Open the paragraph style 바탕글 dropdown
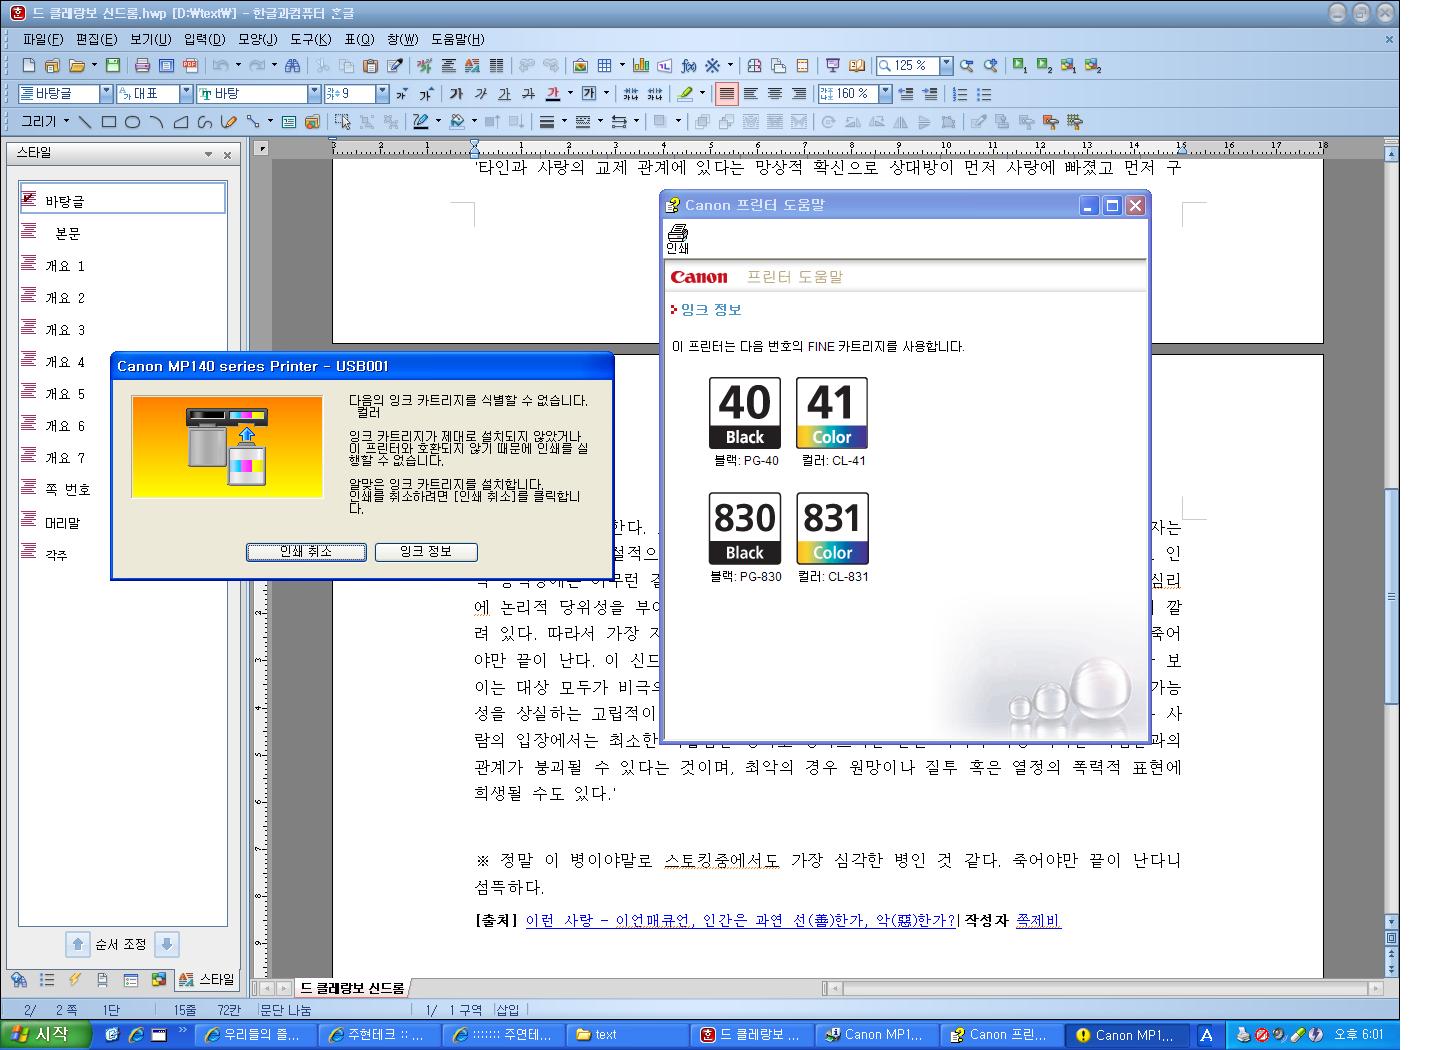This screenshot has height=1050, width=1449. pyautogui.click(x=107, y=94)
